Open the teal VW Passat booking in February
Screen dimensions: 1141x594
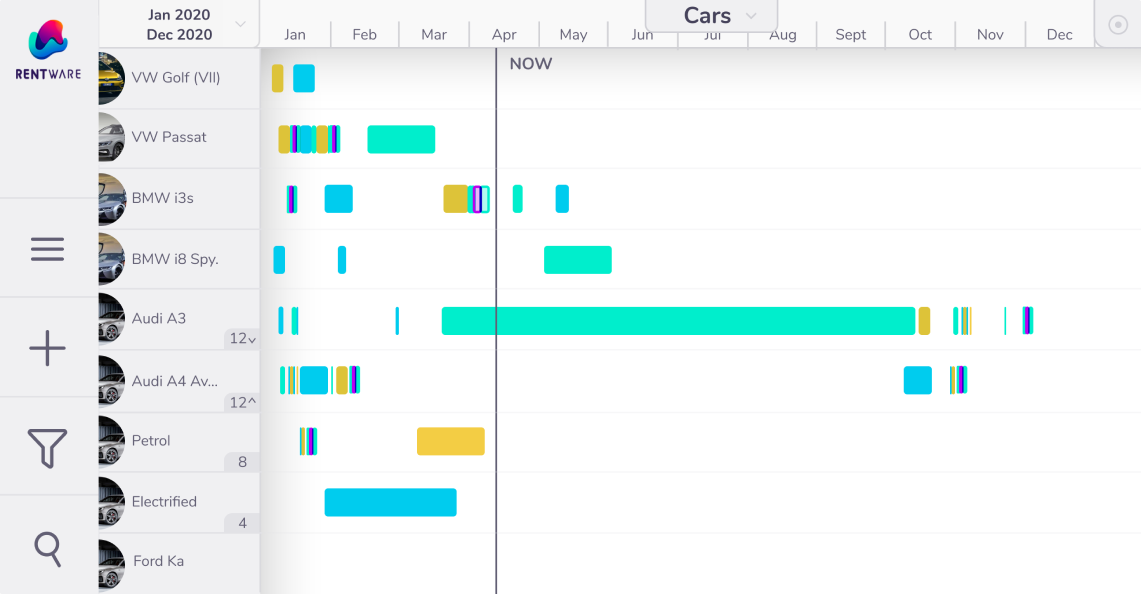pos(401,140)
